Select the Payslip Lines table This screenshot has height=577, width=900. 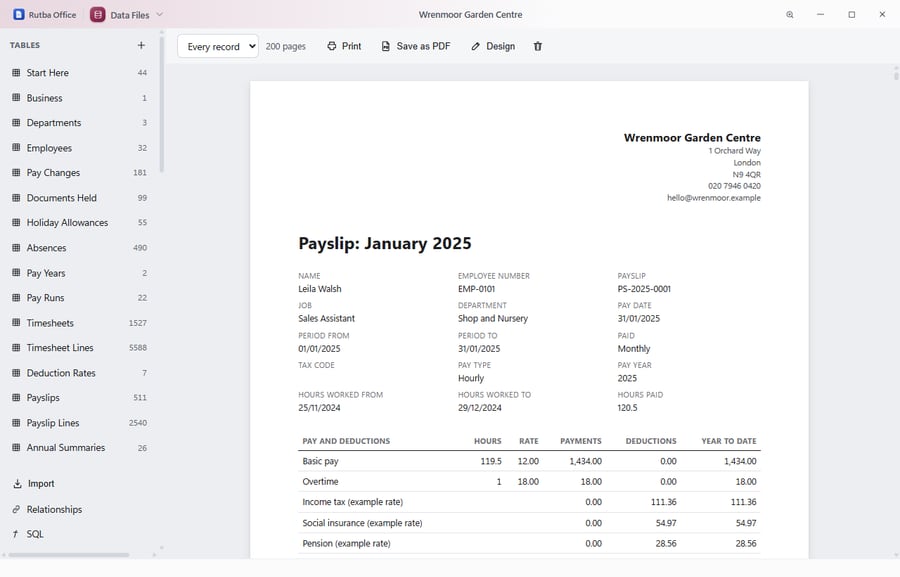point(79,423)
